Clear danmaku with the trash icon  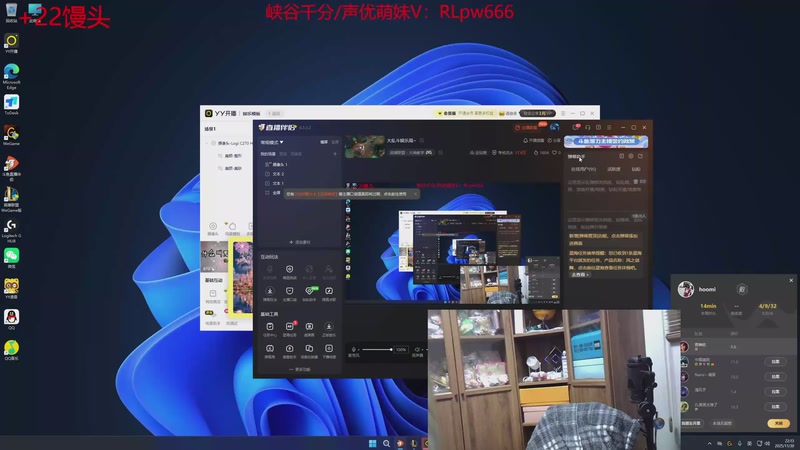point(636,182)
